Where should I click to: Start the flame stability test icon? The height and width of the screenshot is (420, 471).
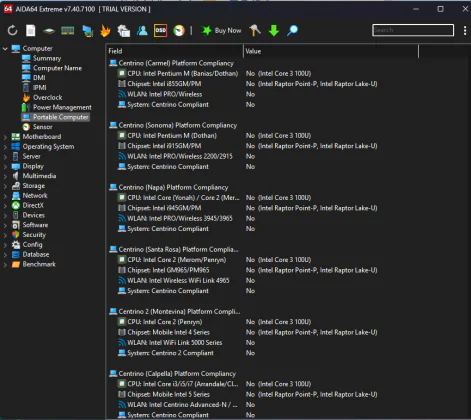click(x=105, y=31)
